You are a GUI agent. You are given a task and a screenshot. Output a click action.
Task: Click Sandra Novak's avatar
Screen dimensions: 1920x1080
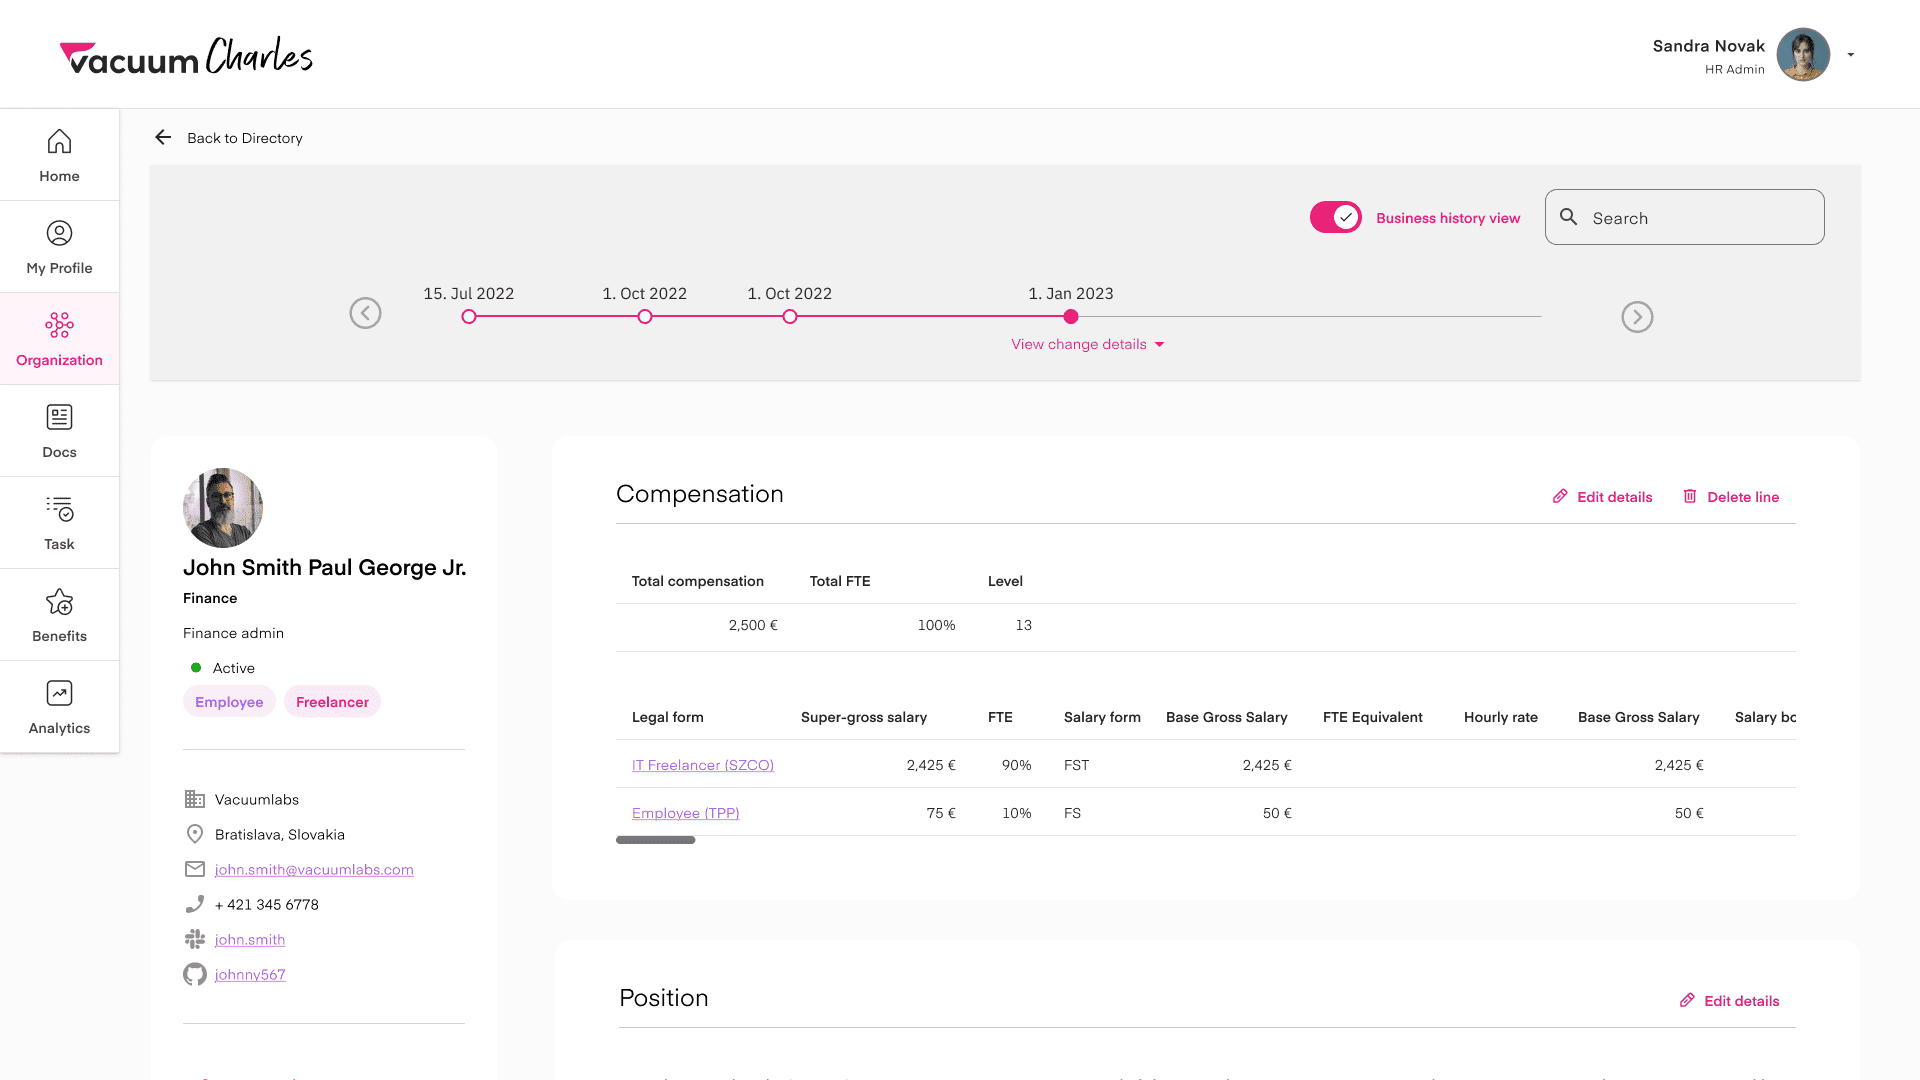point(1803,54)
